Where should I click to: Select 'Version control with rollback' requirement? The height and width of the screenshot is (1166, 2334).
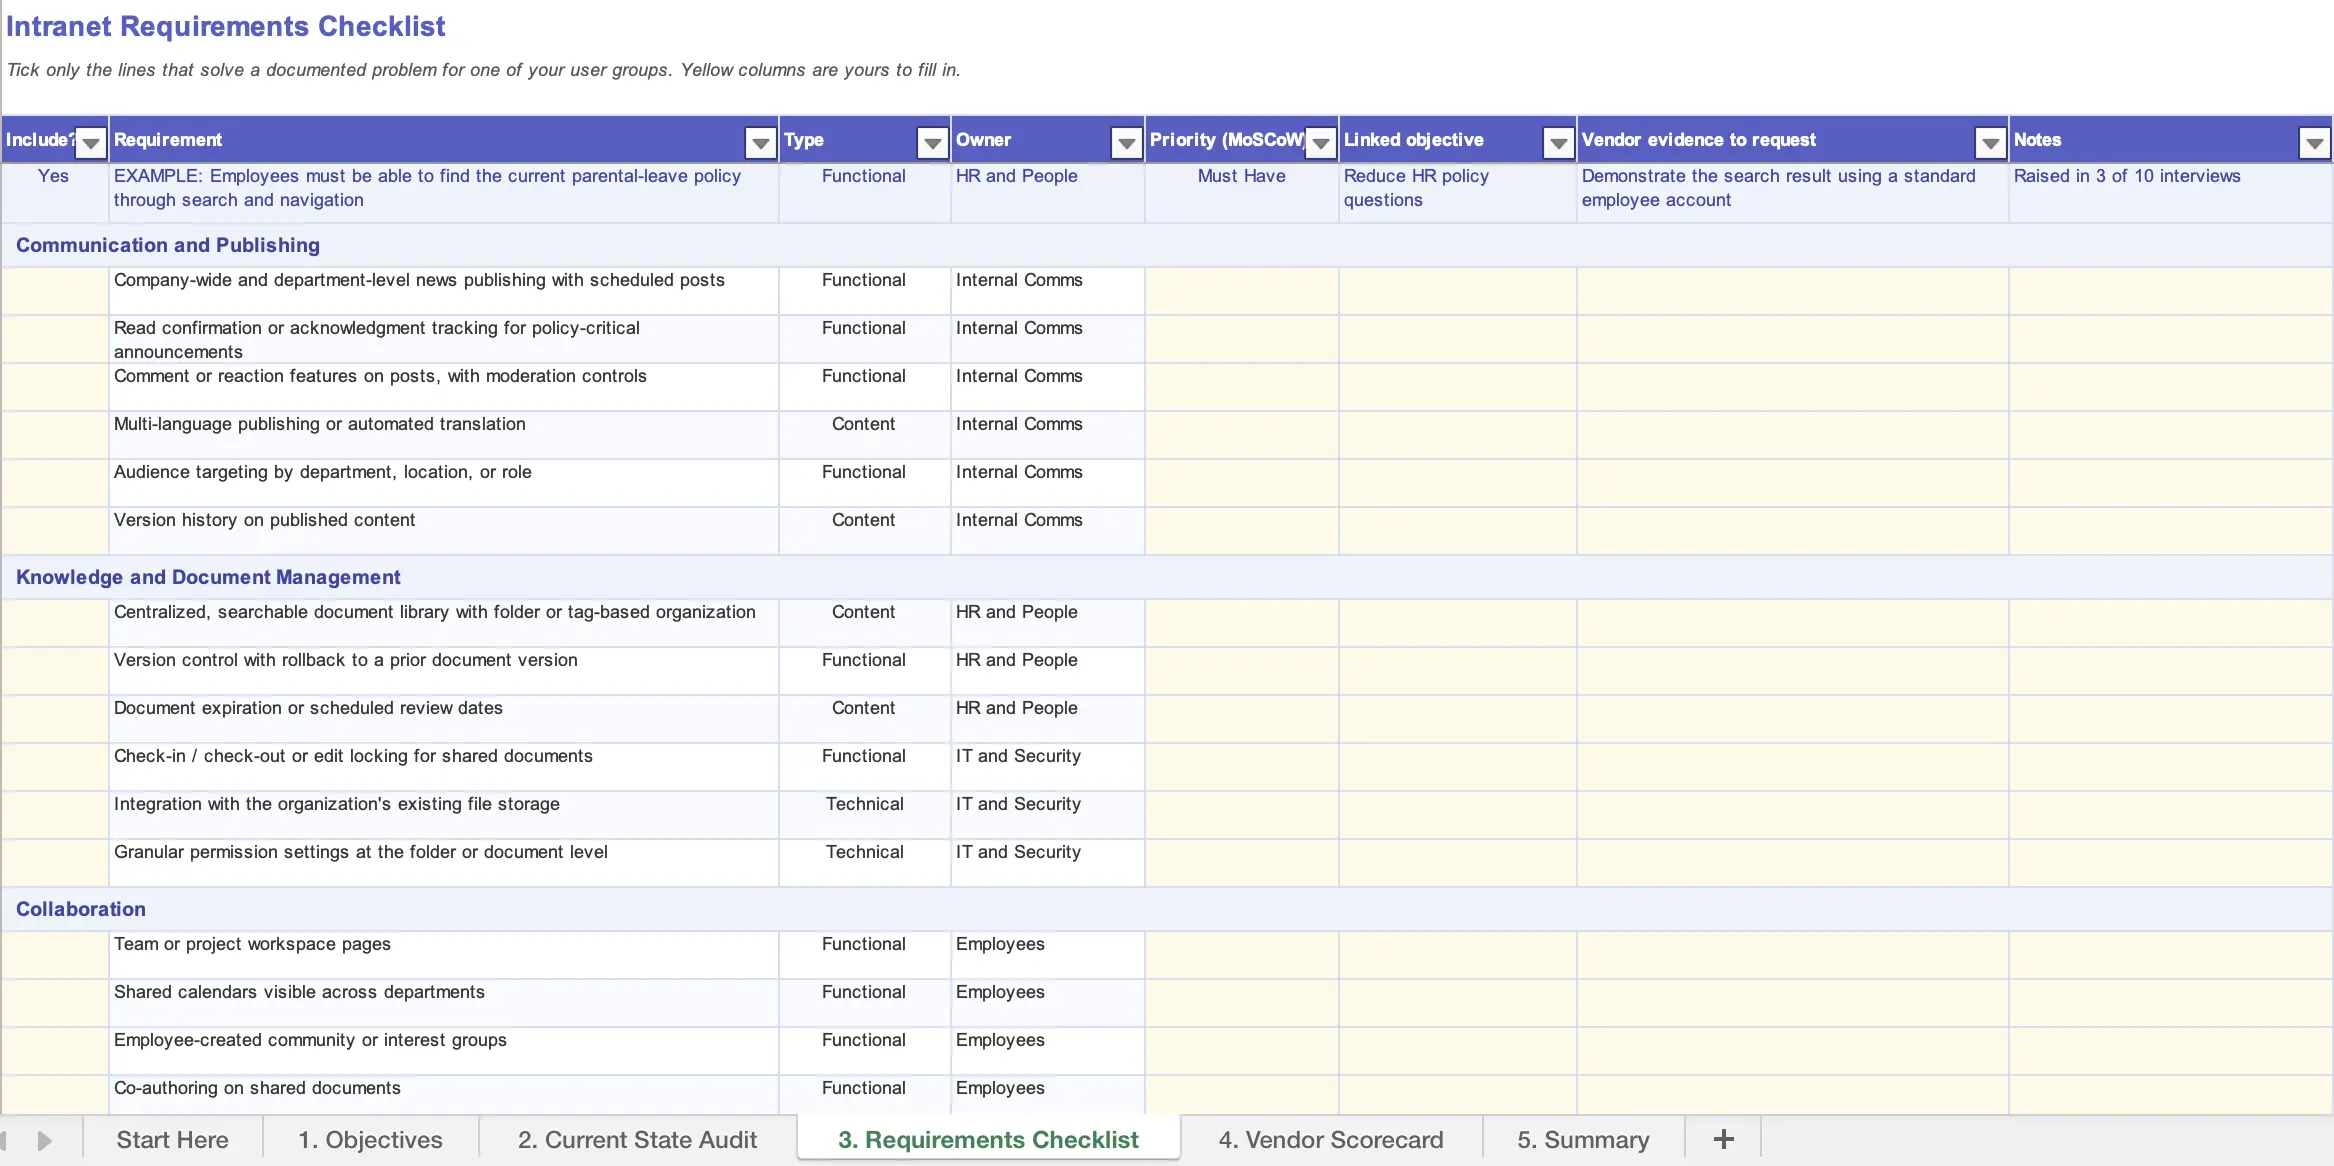443,671
